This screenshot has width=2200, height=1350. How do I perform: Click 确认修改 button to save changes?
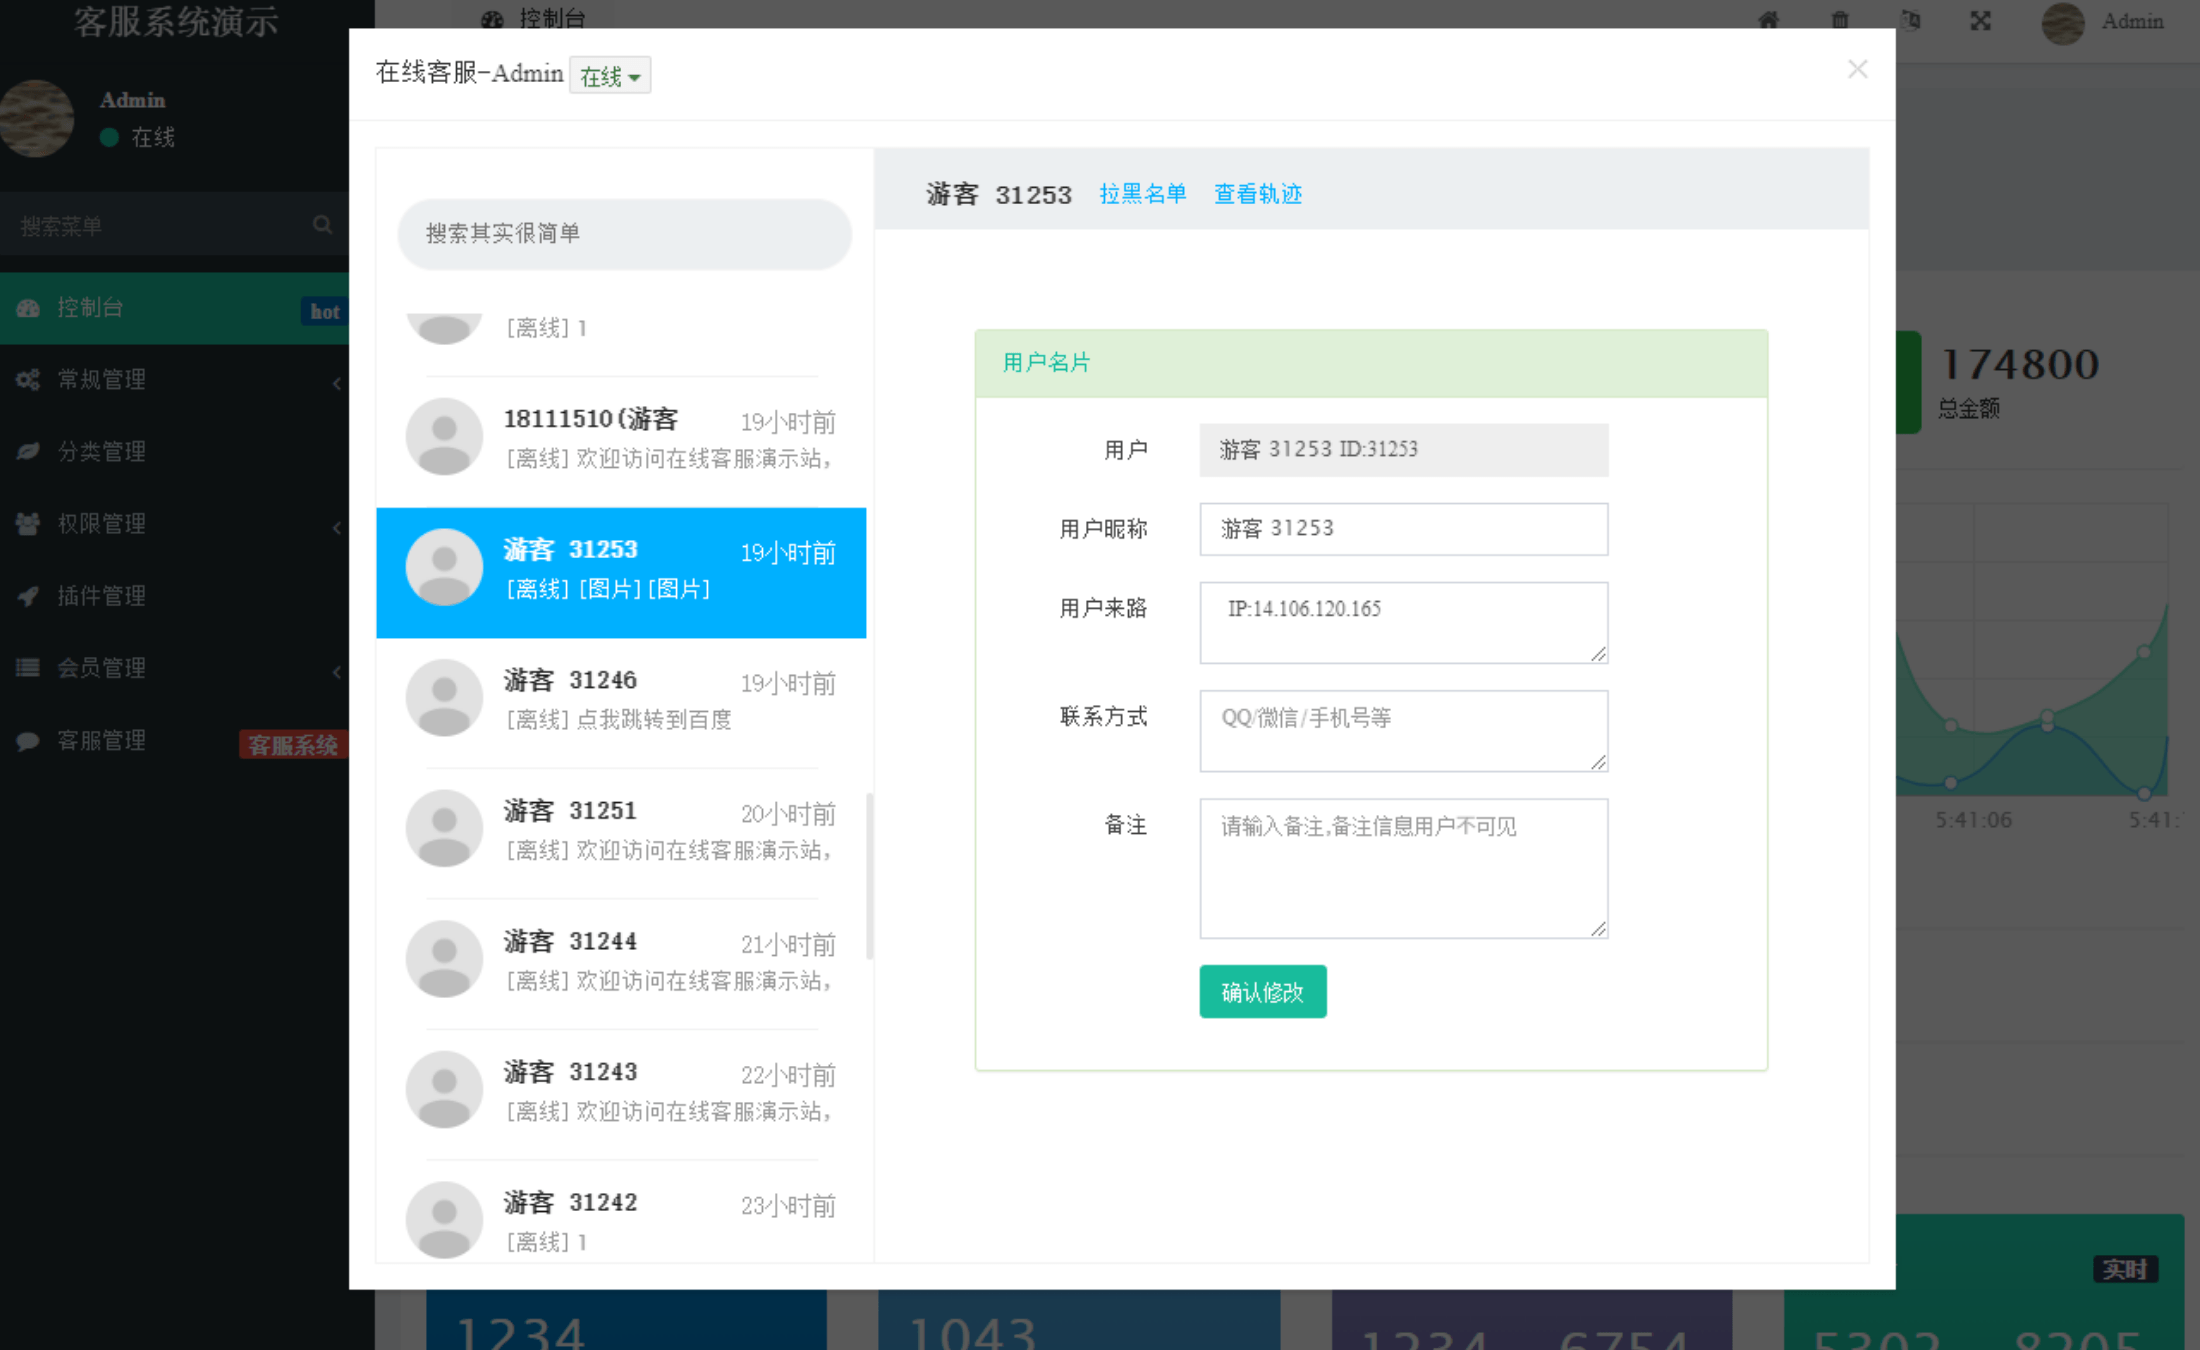click(x=1257, y=992)
